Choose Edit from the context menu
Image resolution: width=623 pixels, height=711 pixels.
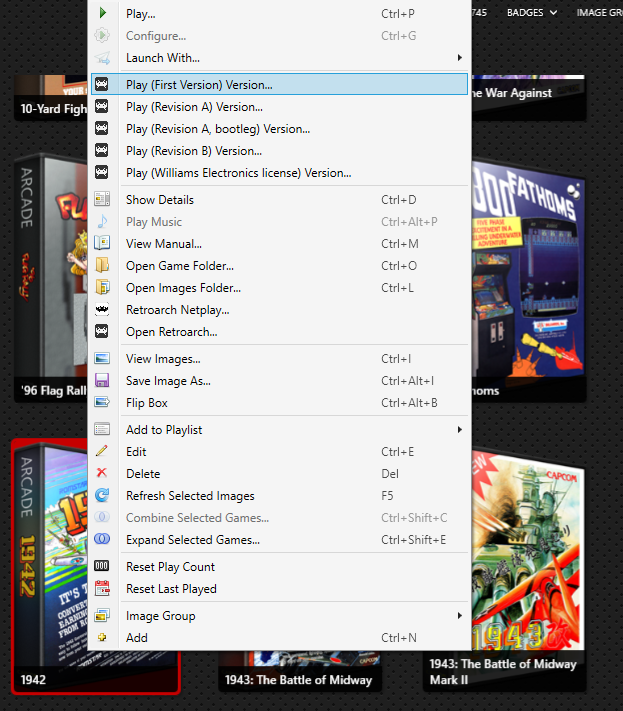pos(280,452)
